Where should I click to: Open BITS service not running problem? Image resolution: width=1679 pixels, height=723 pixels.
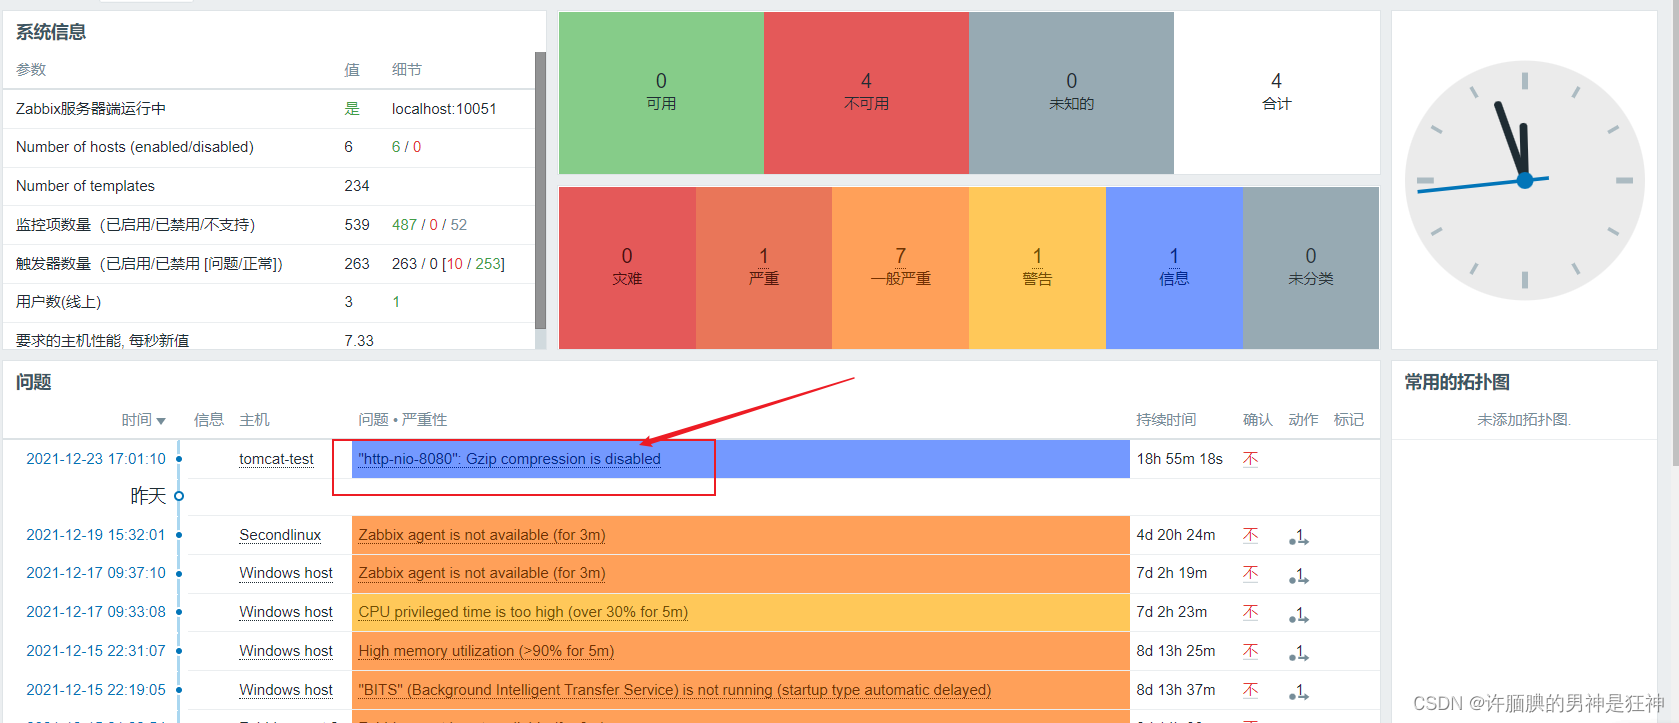tap(675, 690)
